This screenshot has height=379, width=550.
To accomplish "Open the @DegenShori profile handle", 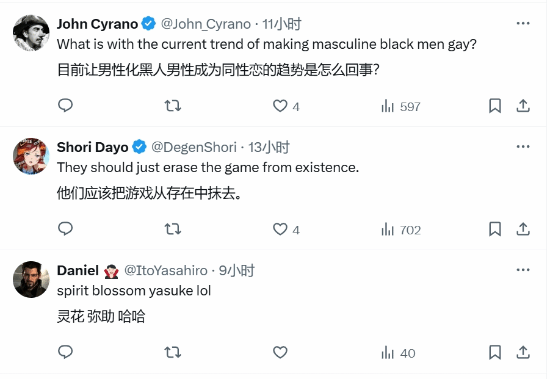I will pyautogui.click(x=194, y=147).
